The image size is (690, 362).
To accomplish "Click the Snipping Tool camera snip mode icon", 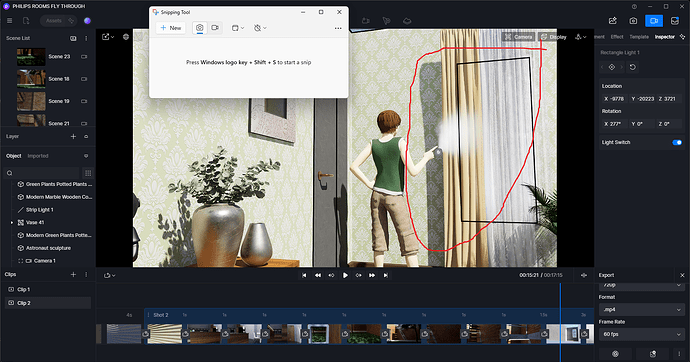I will click(199, 28).
